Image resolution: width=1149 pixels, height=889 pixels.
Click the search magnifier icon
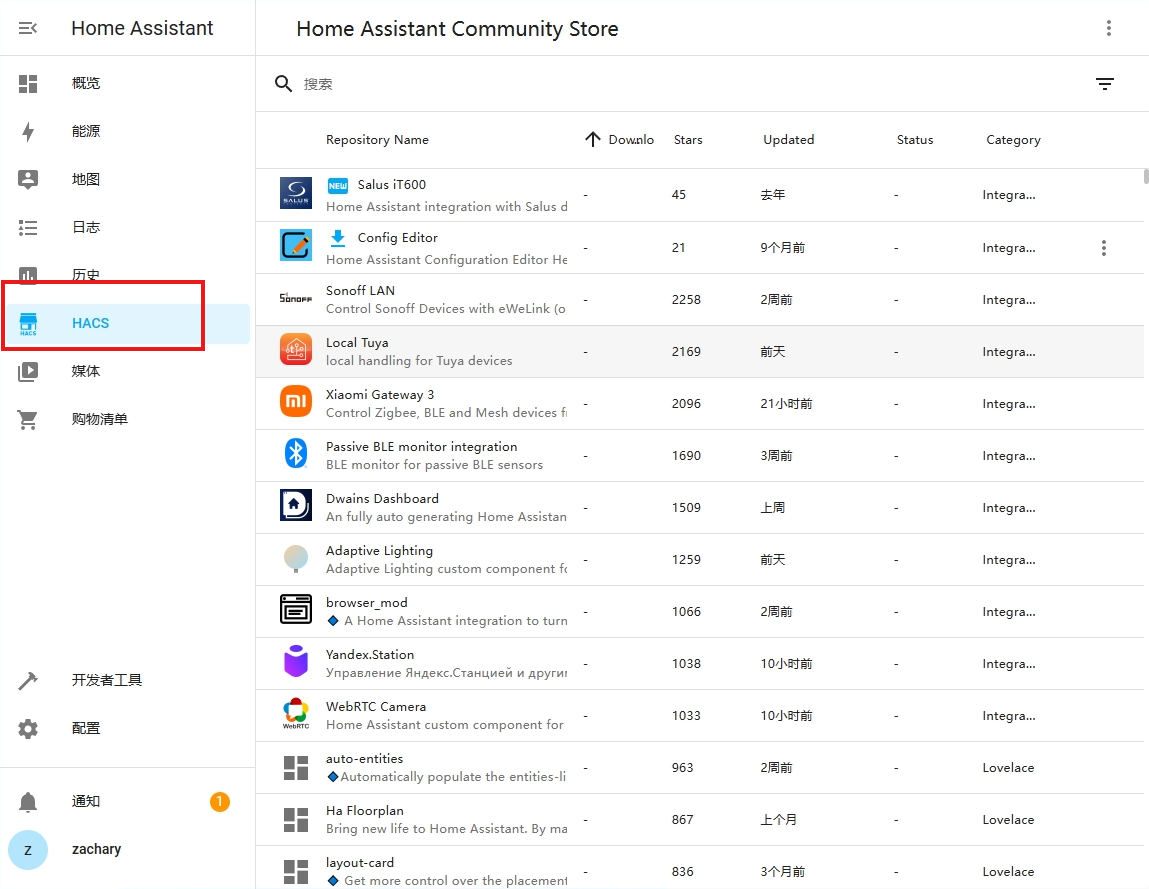pos(283,84)
